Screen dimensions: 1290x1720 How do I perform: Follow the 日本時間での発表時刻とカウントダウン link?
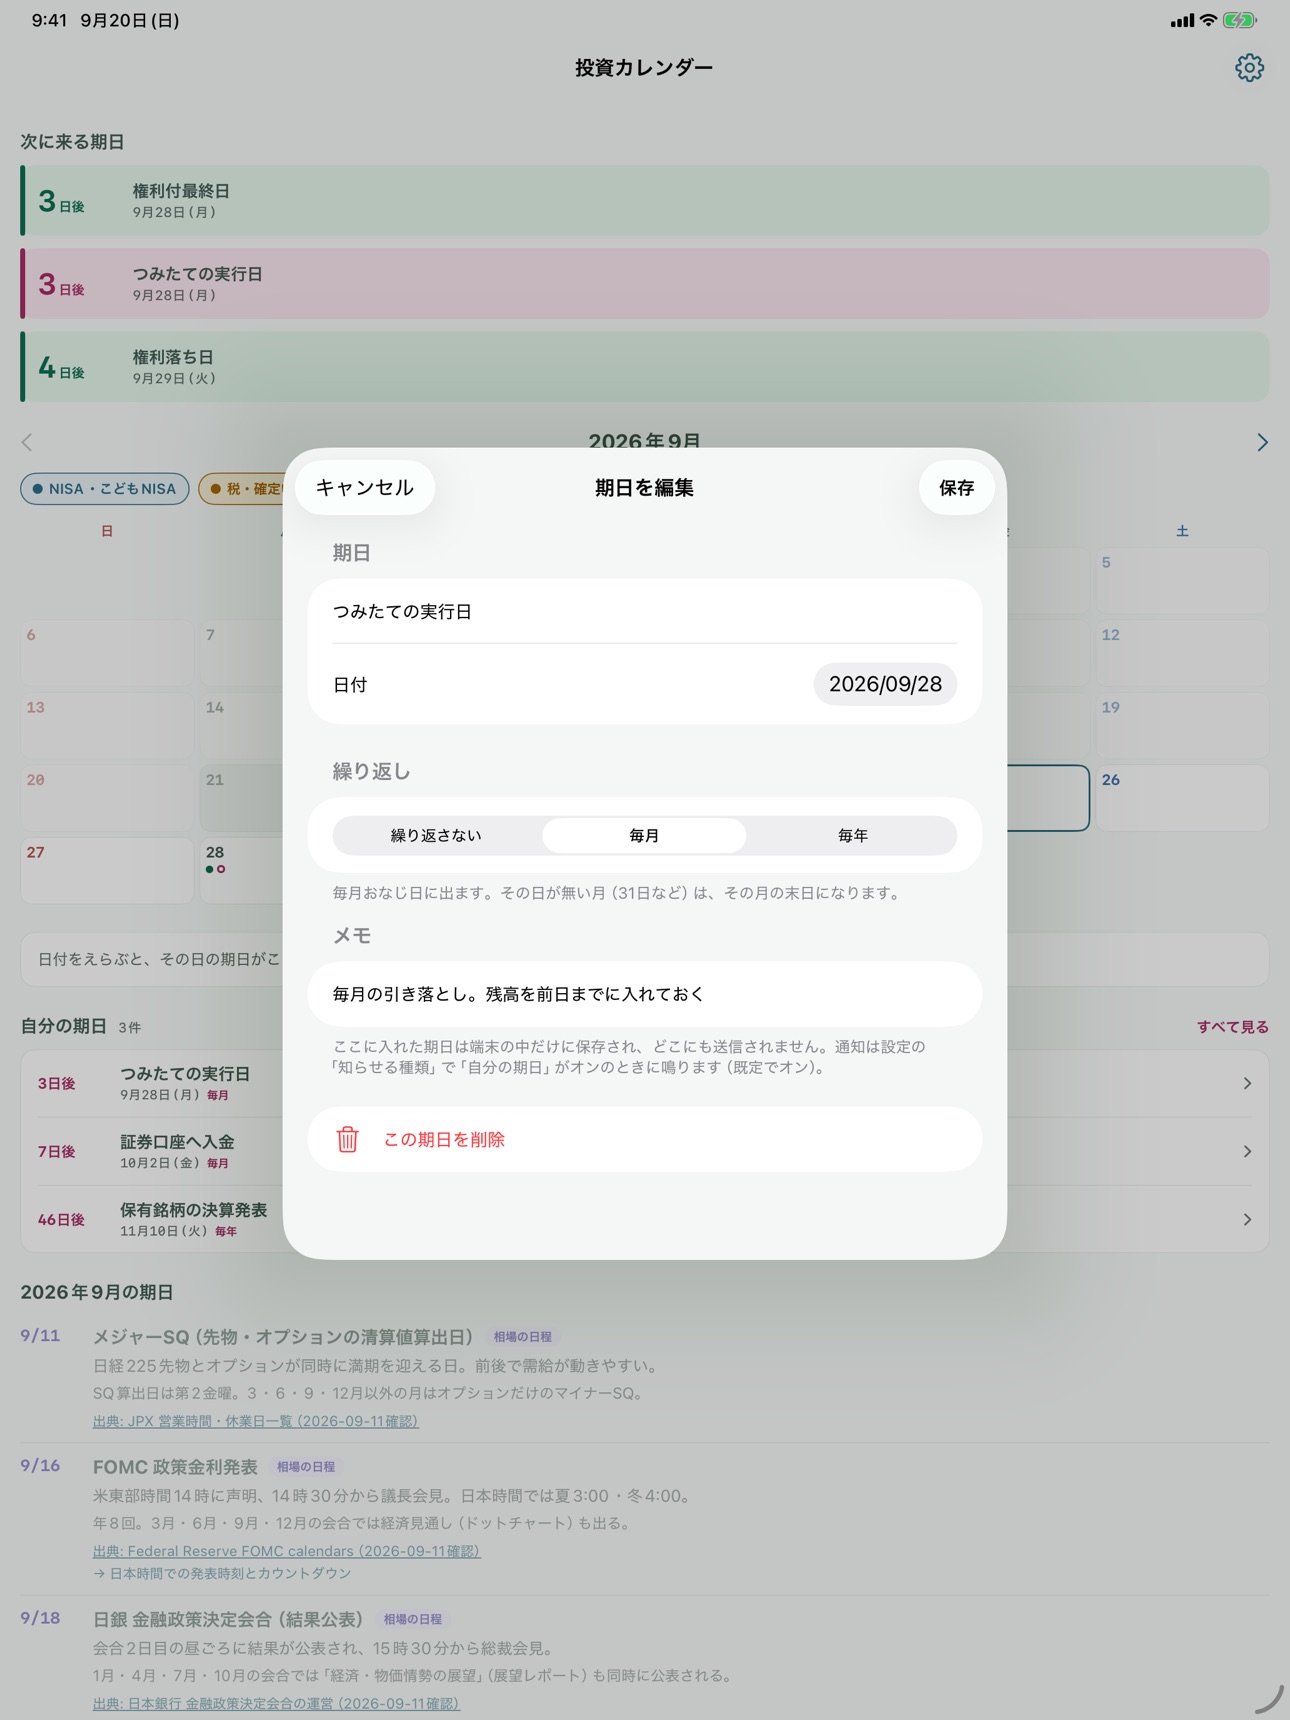coord(222,1573)
